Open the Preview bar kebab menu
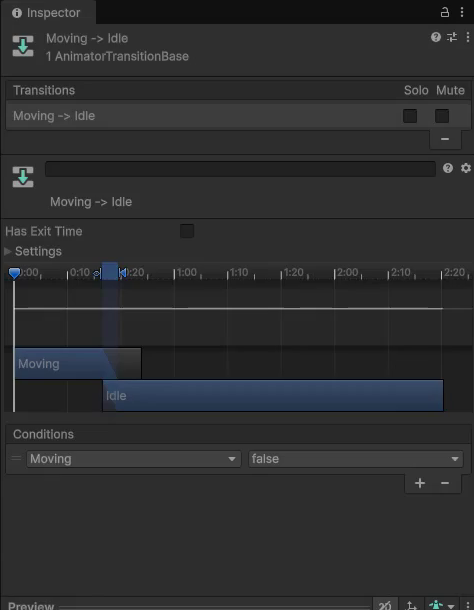Image resolution: width=474 pixels, height=610 pixels. pyautogui.click(x=467, y=605)
